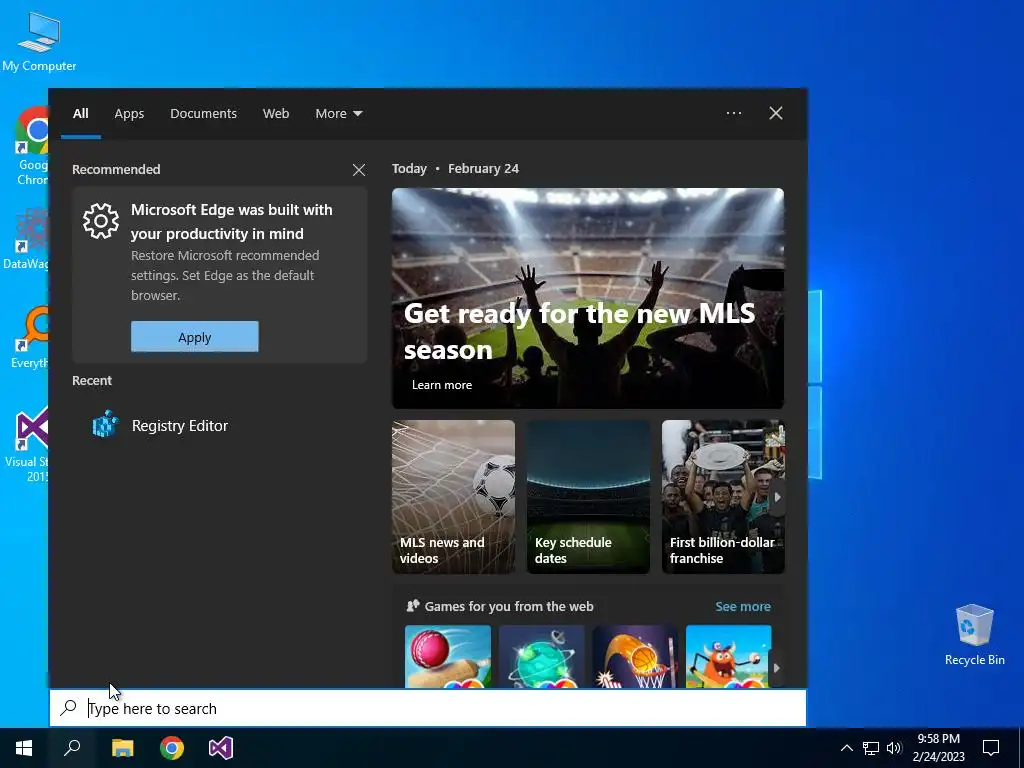Image resolution: width=1024 pixels, height=768 pixels.
Task: Click the gear icon in Recommended card
Action: (x=101, y=221)
